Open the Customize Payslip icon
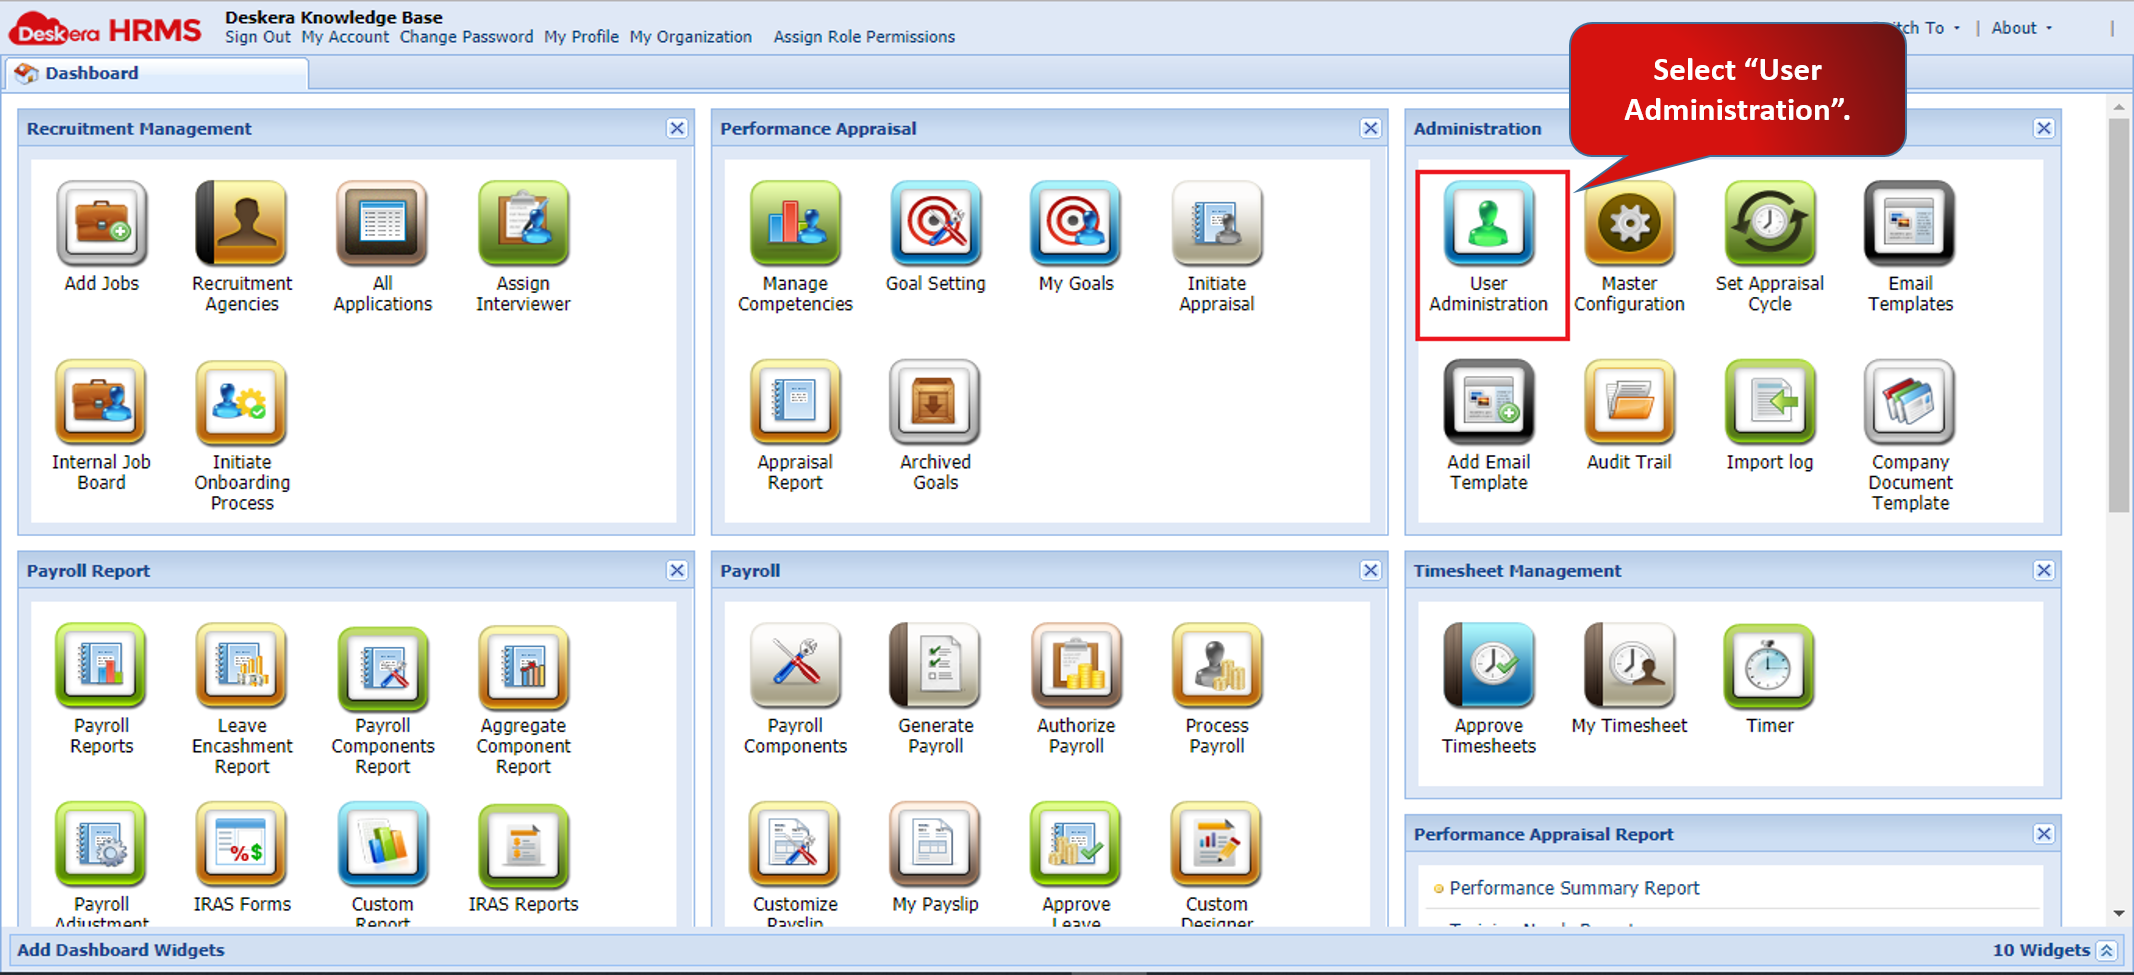This screenshot has width=2134, height=975. click(795, 844)
